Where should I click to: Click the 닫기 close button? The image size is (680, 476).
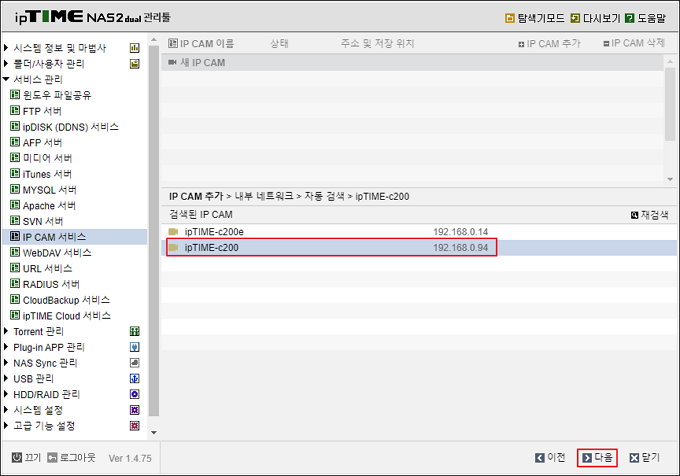pos(645,458)
